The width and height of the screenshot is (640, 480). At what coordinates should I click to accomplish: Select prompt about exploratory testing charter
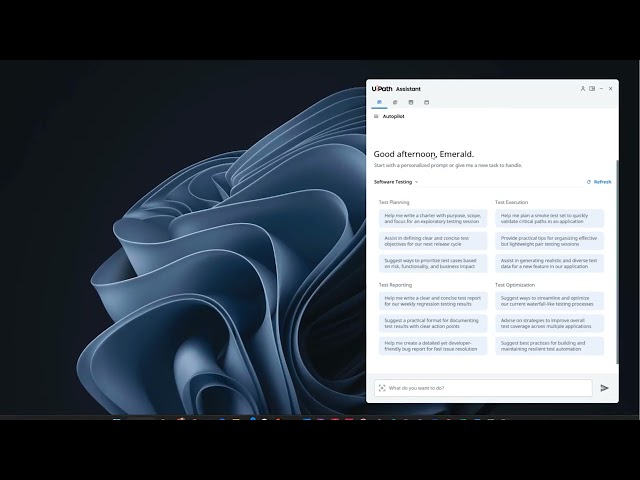pyautogui.click(x=433, y=218)
